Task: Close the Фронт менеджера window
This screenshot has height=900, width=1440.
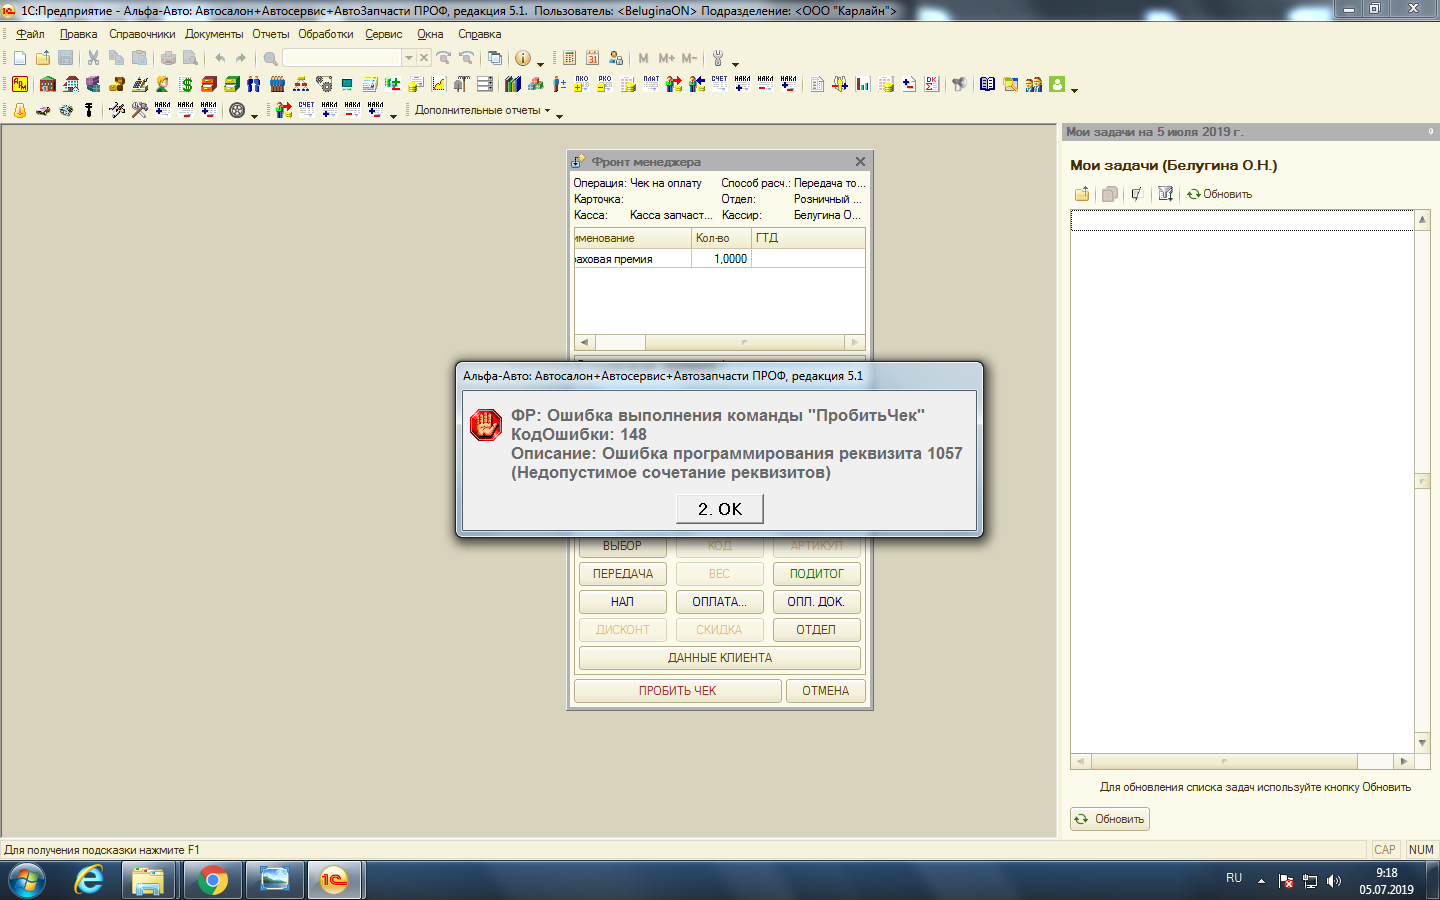Action: 860,161
